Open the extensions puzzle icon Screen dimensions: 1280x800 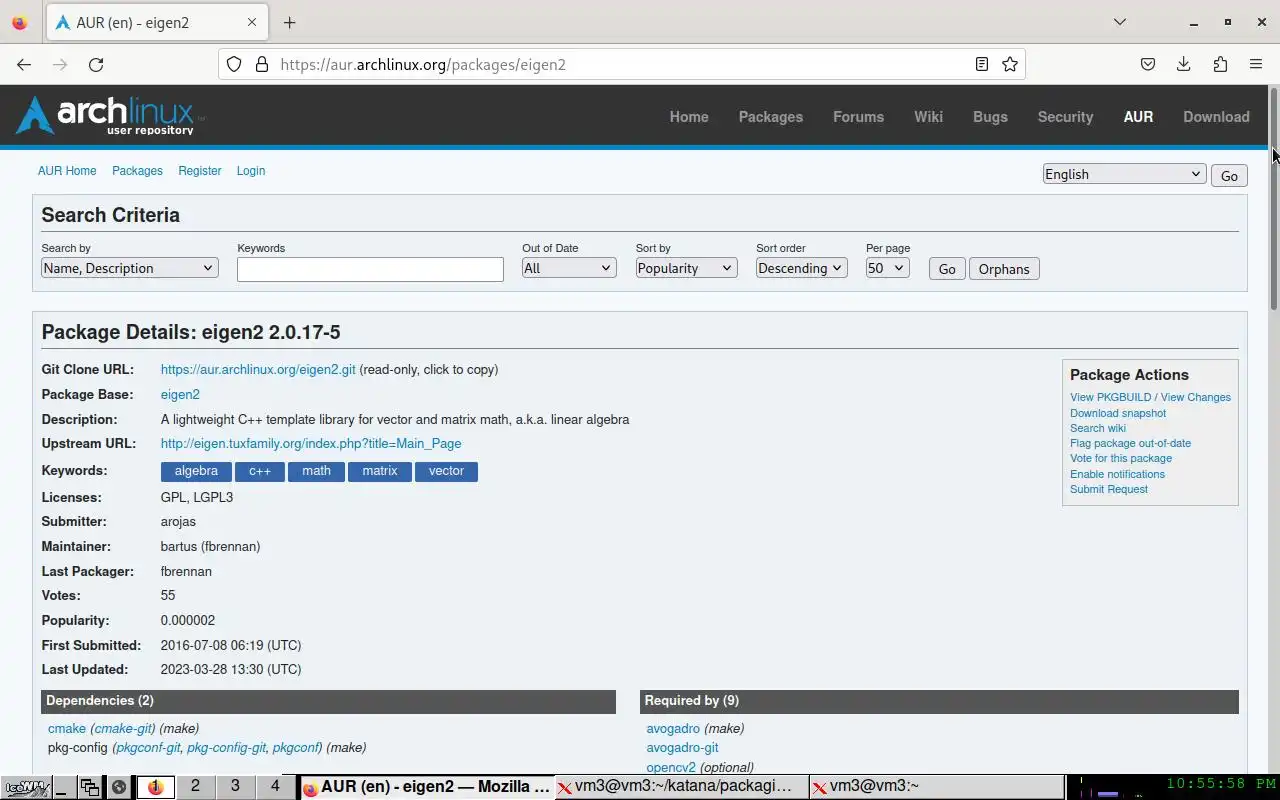click(1220, 64)
